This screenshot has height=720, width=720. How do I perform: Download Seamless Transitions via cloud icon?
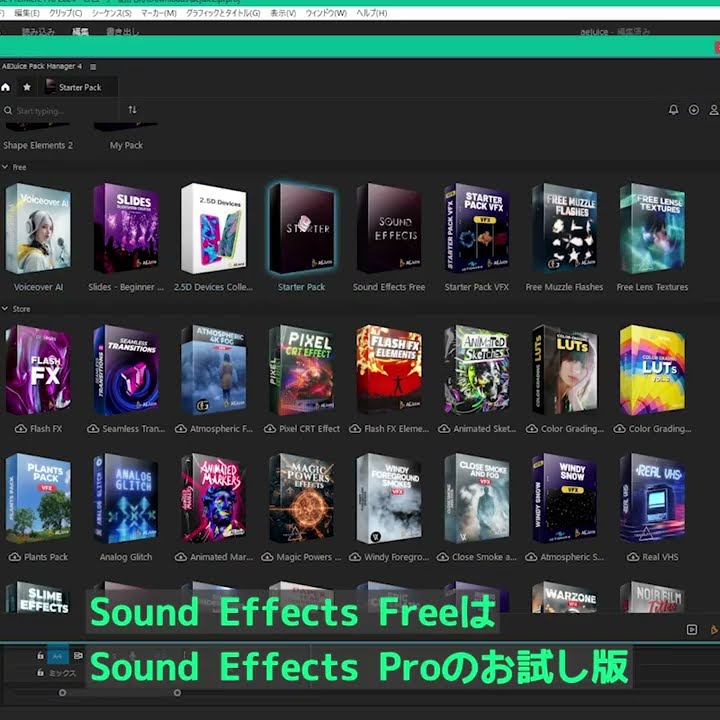pos(93,429)
